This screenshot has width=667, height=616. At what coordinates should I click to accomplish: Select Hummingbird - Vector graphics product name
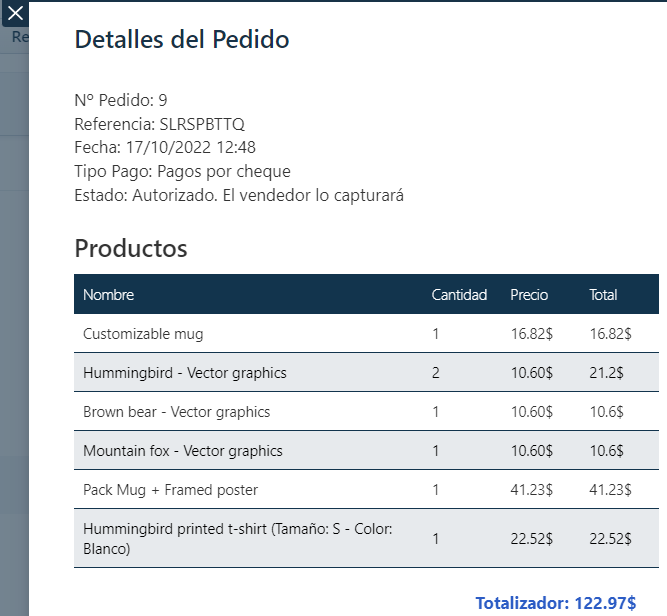[185, 373]
